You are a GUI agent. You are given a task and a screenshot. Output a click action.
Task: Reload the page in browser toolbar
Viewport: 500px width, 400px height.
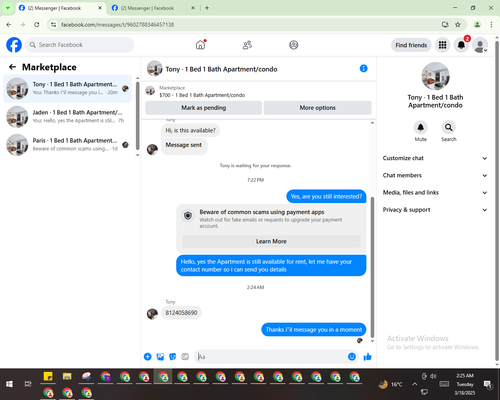37,24
